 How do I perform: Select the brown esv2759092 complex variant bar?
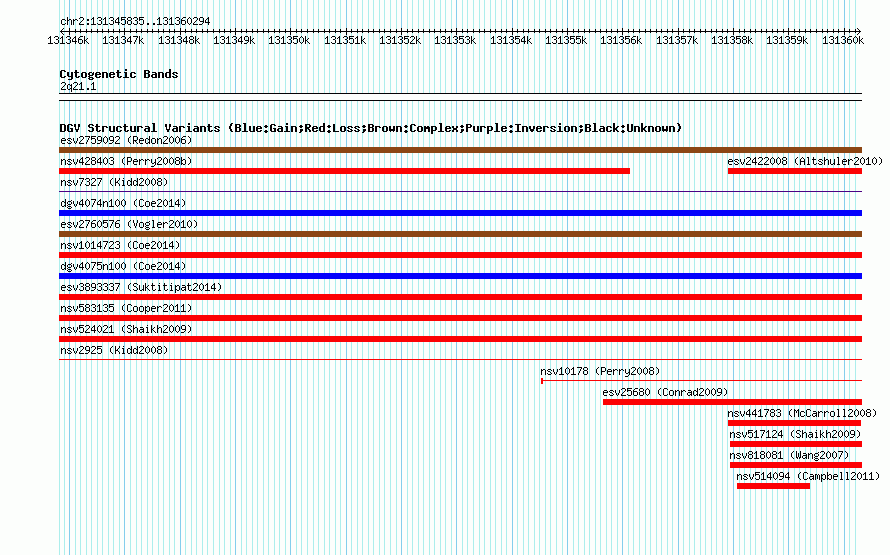coord(460,150)
